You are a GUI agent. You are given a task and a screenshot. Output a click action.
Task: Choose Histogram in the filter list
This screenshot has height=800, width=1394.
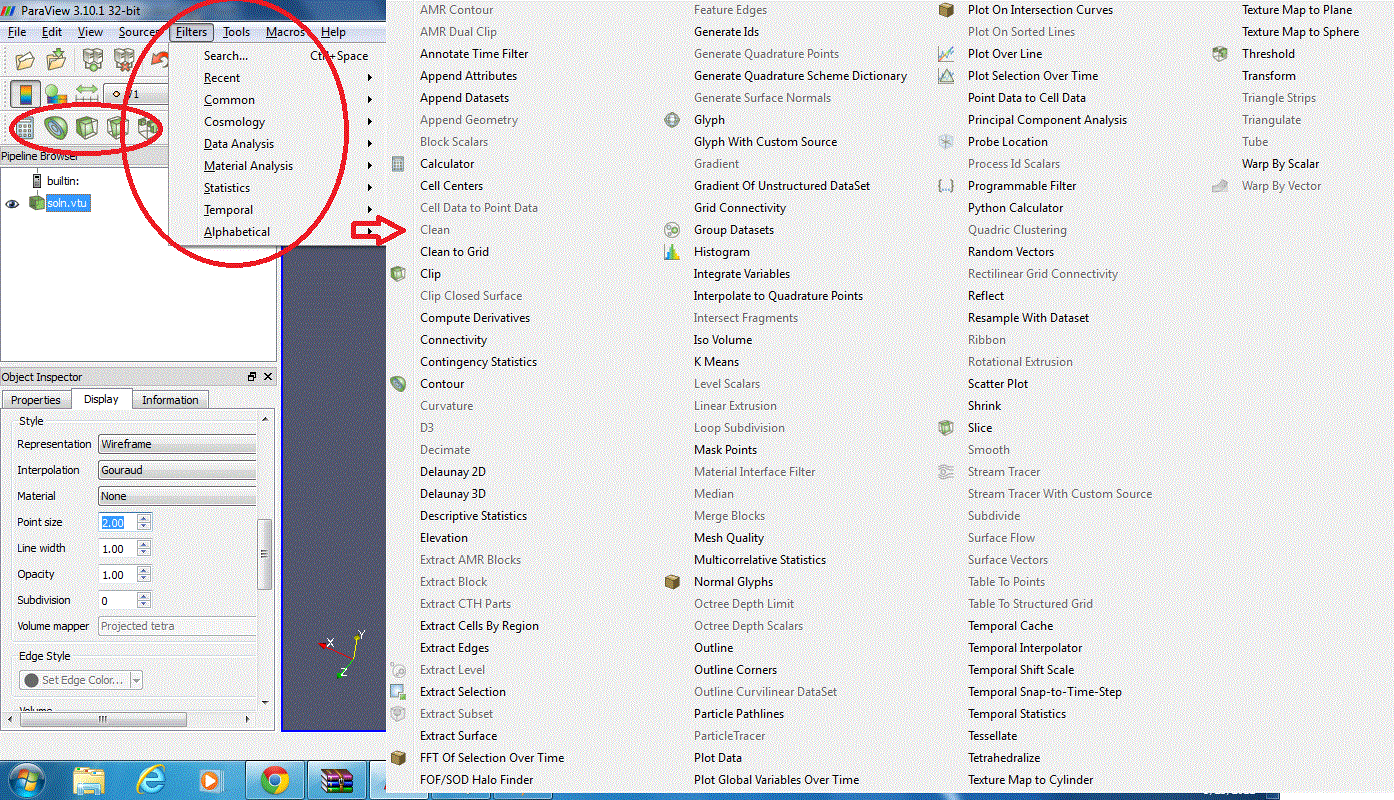click(x=721, y=252)
